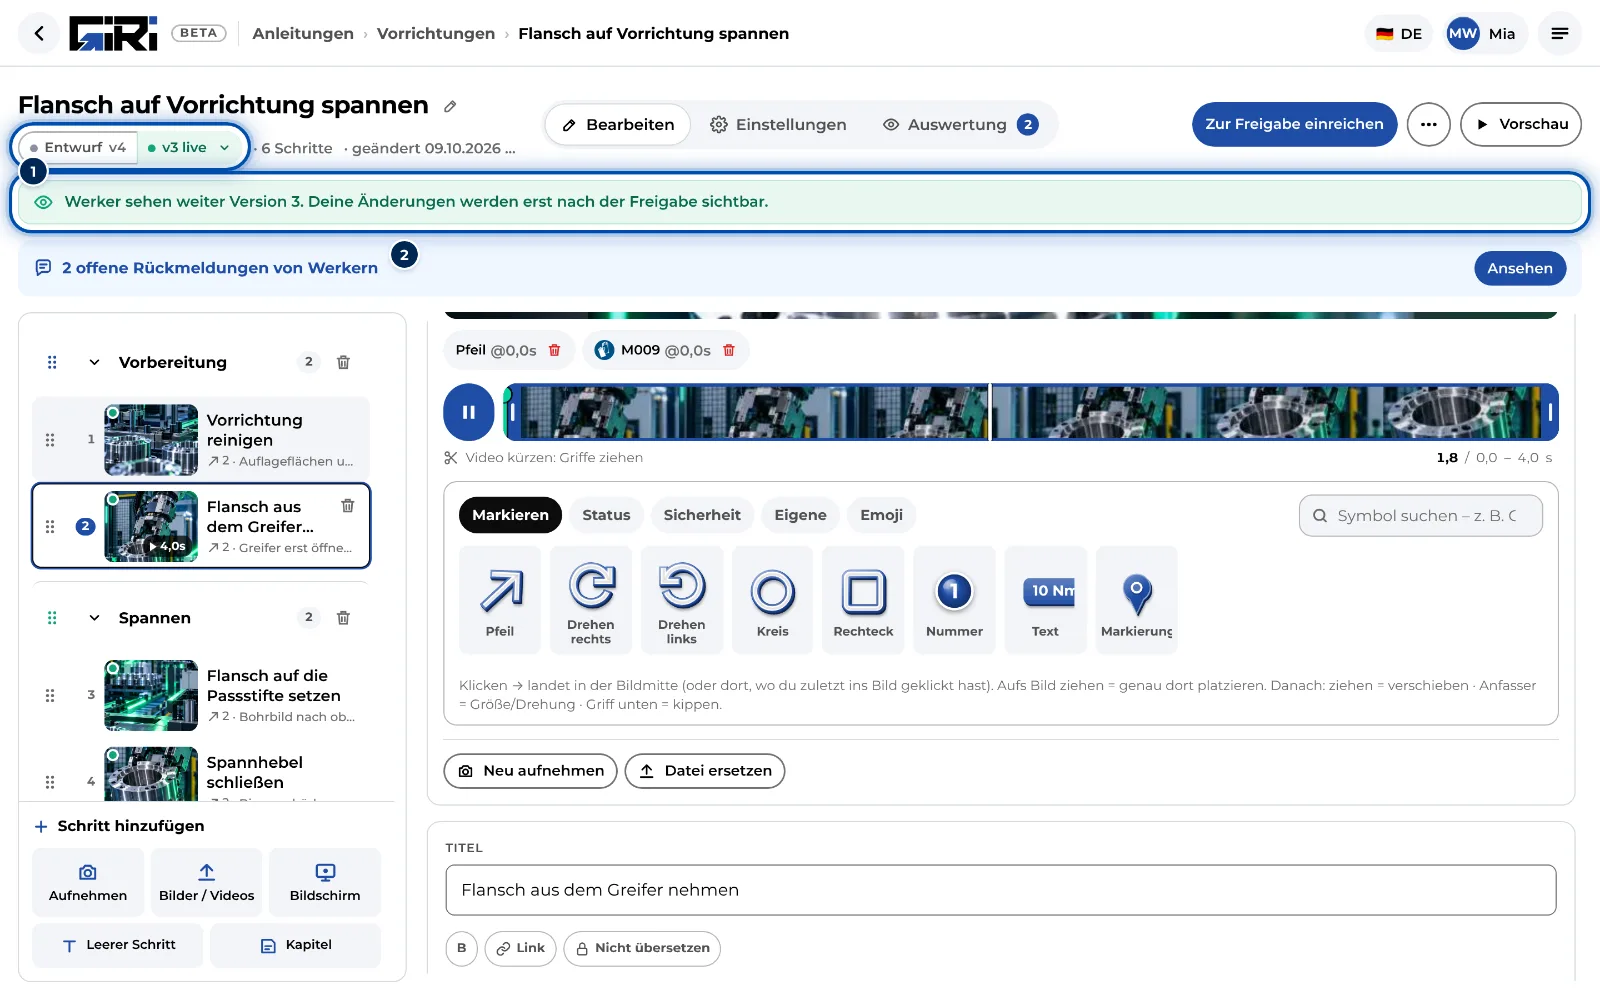
Task: Select the Nummer symbol
Action: click(954, 600)
